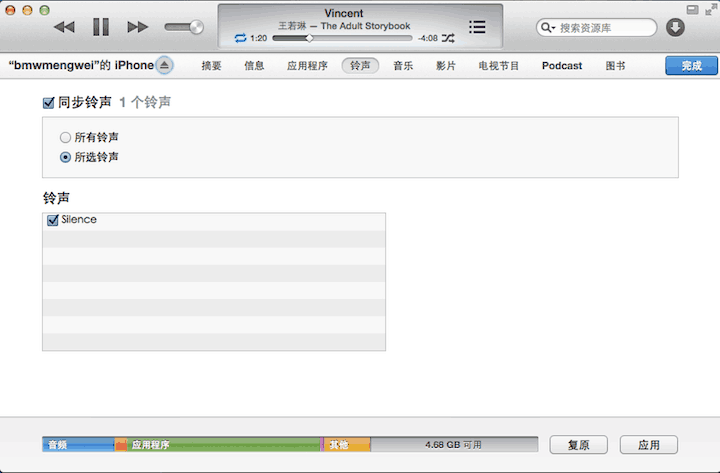Switch to the 图书 tab
Viewport: 720px width, 473px height.
pos(615,66)
